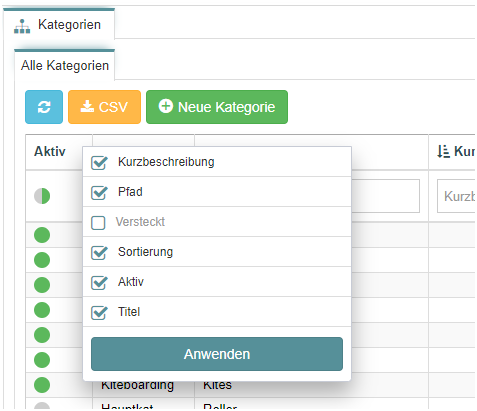Toggle the half-green Aktiv filter circle
The width and height of the screenshot is (477, 411).
click(x=42, y=196)
